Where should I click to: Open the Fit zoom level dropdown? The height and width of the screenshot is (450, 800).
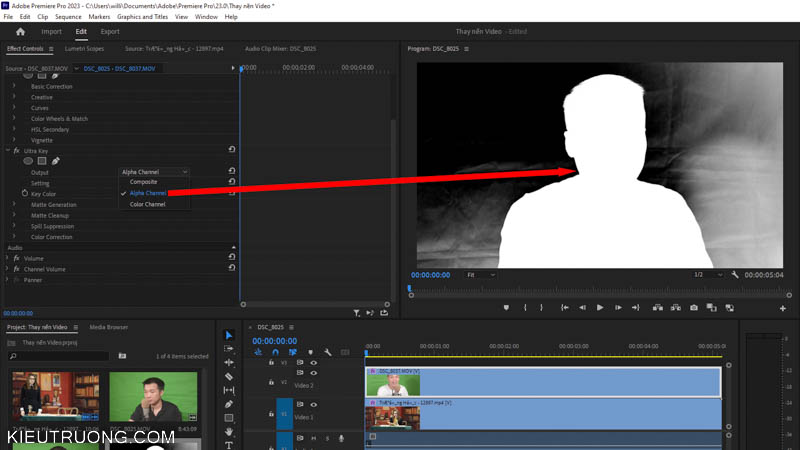[481, 275]
